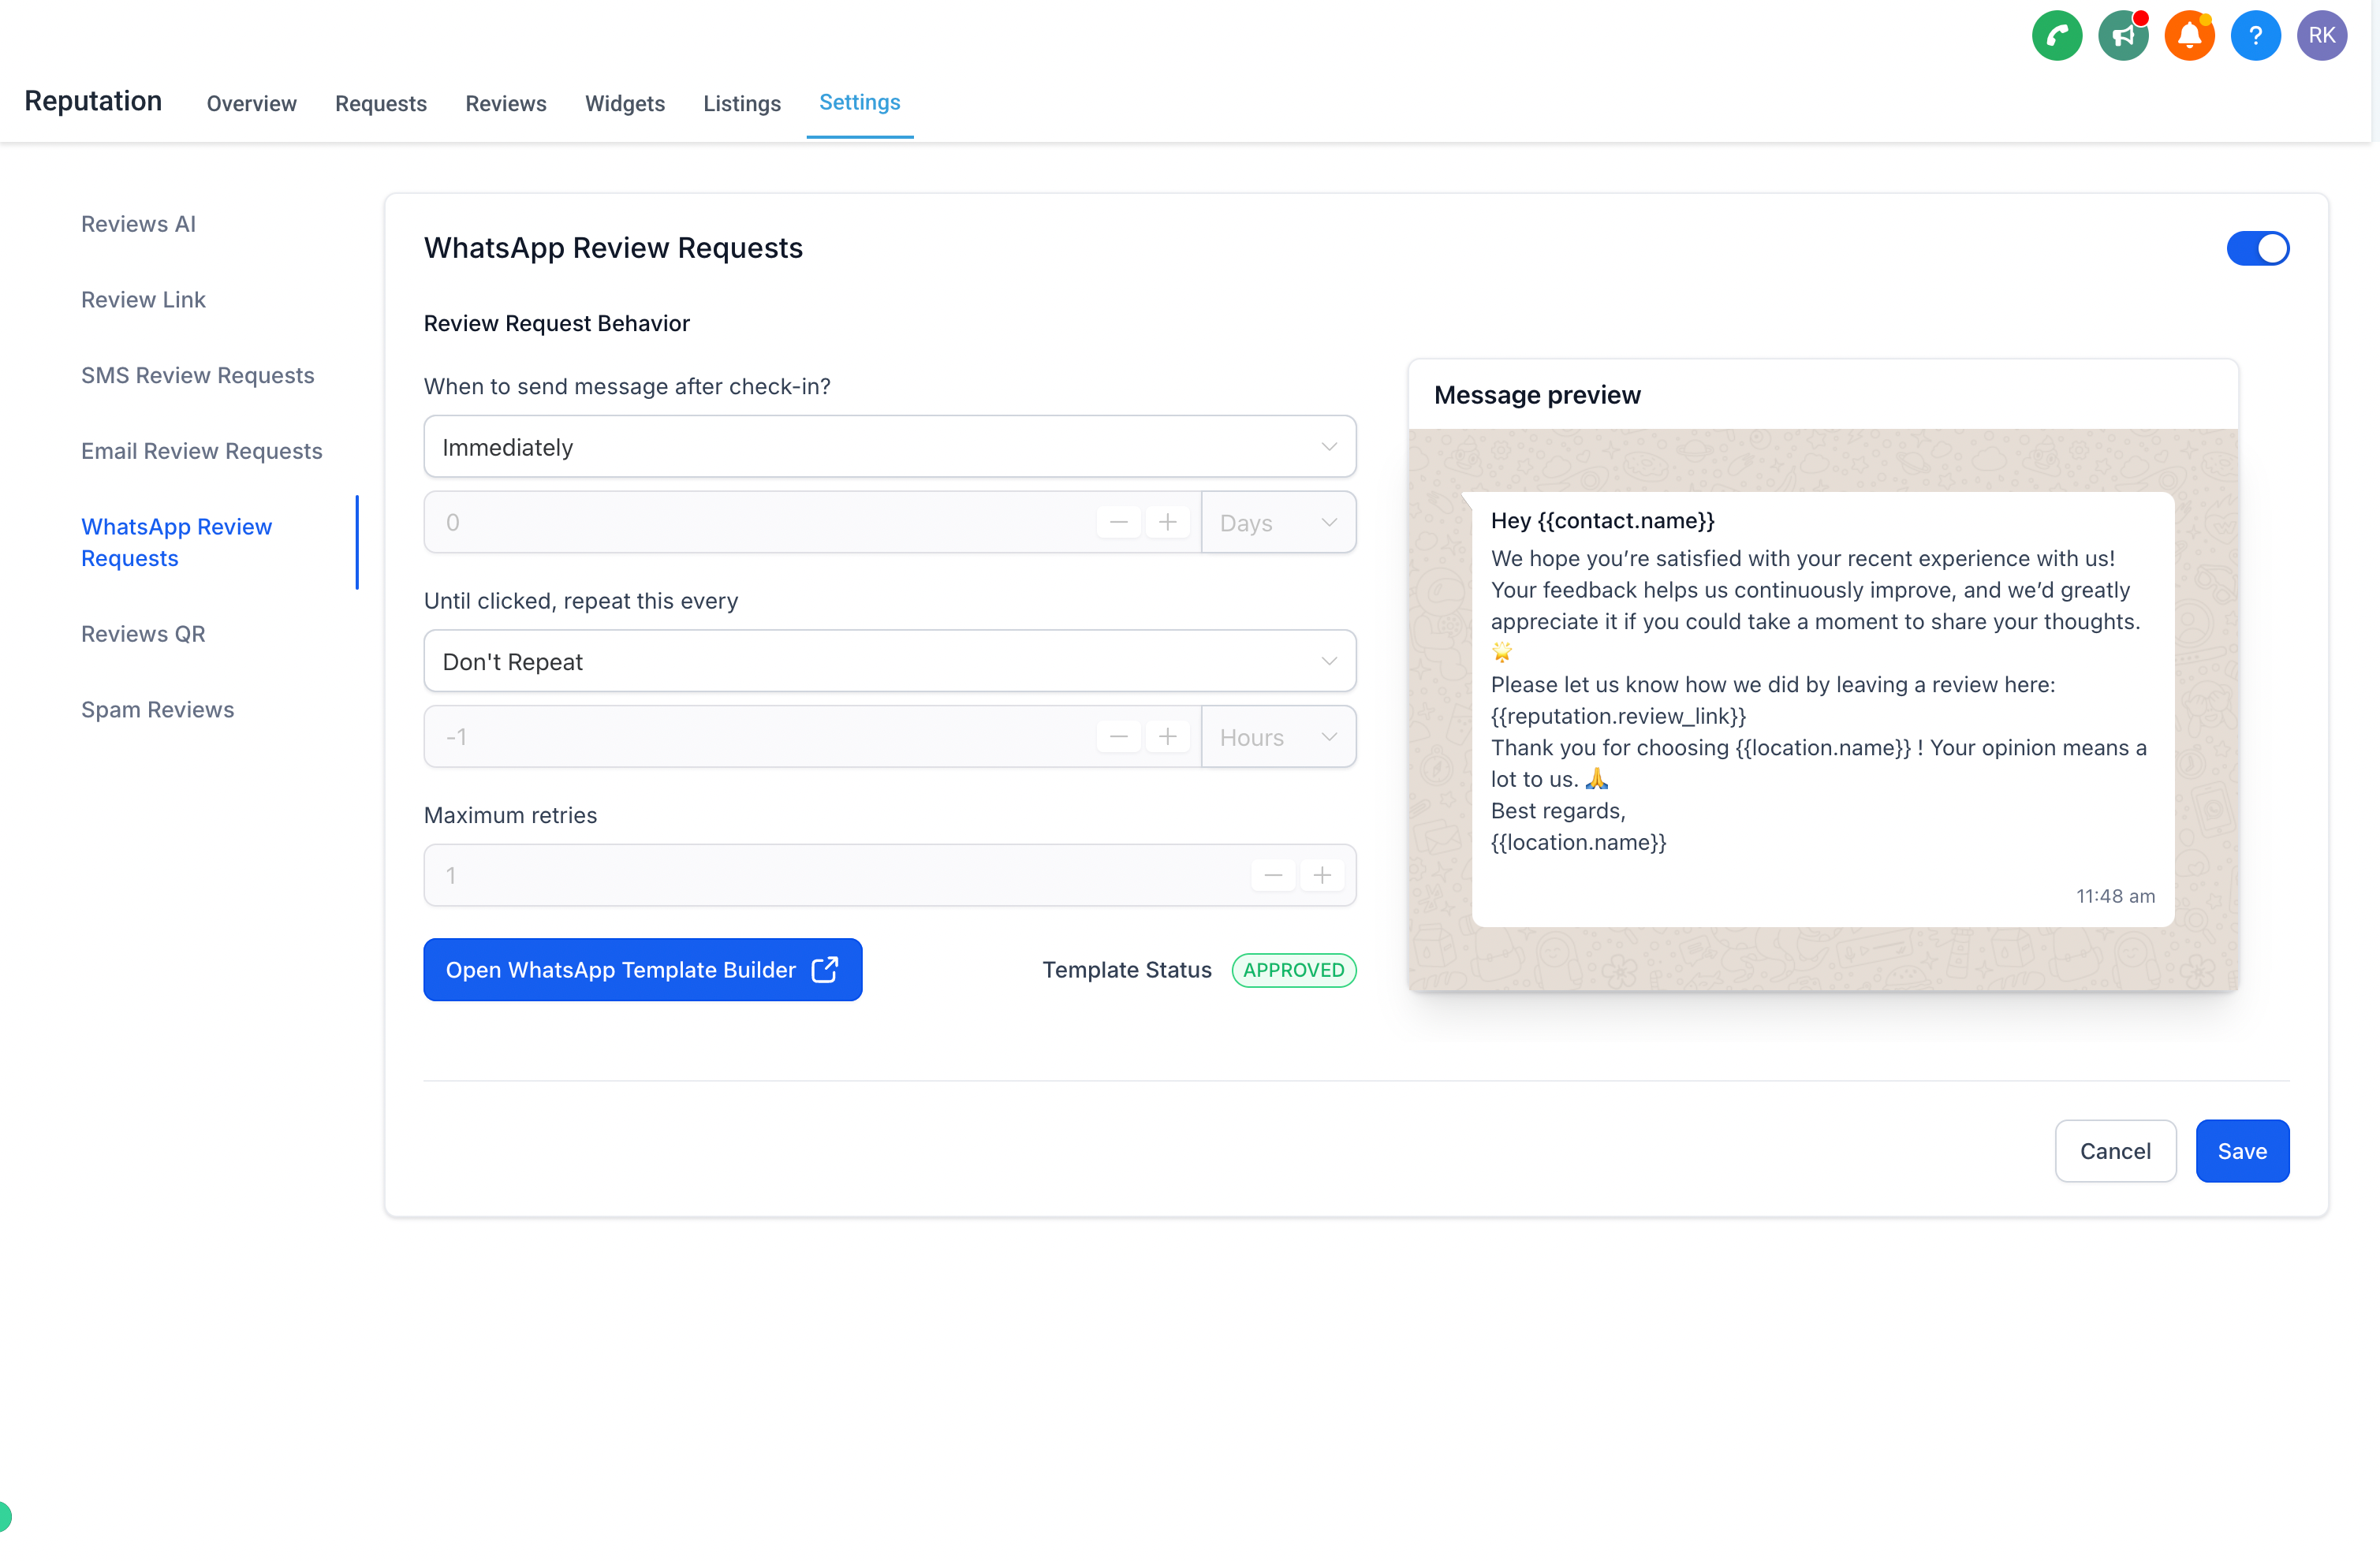Open the Hours unit dropdown

pos(1277,737)
